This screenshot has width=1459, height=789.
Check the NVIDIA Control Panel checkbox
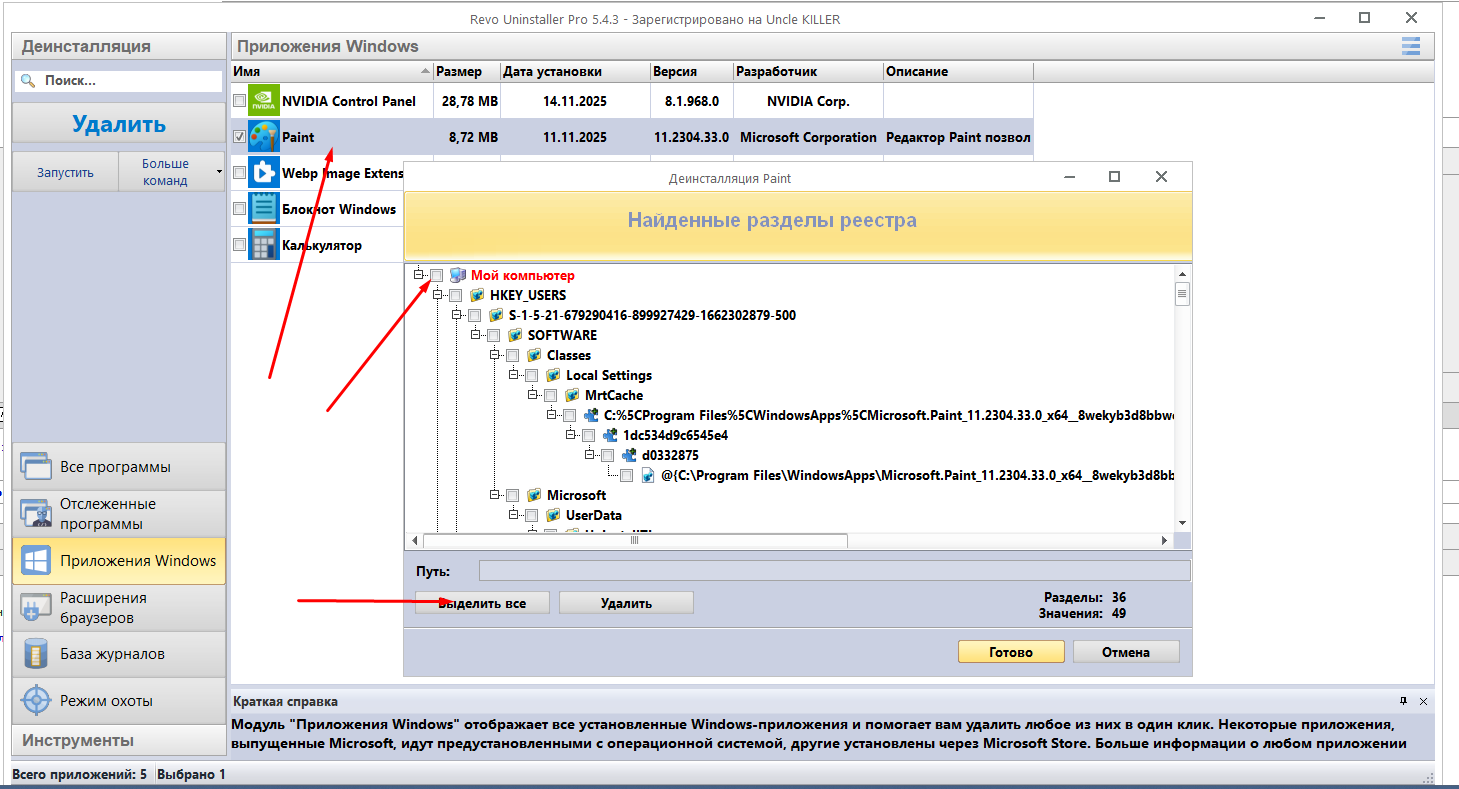coord(239,101)
